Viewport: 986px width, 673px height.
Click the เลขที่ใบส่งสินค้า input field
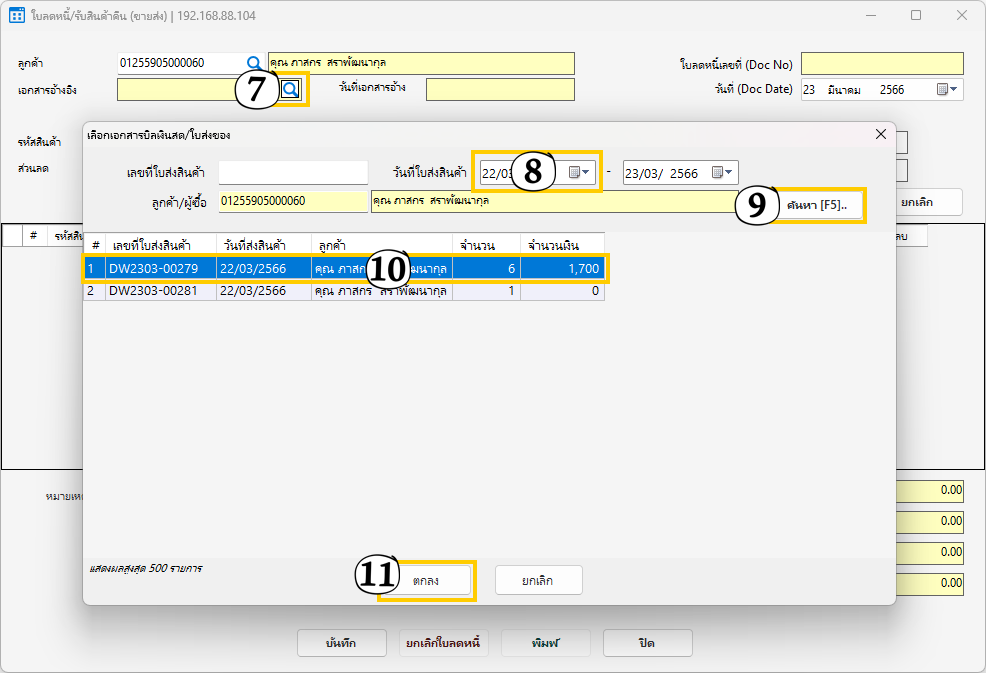(293, 173)
